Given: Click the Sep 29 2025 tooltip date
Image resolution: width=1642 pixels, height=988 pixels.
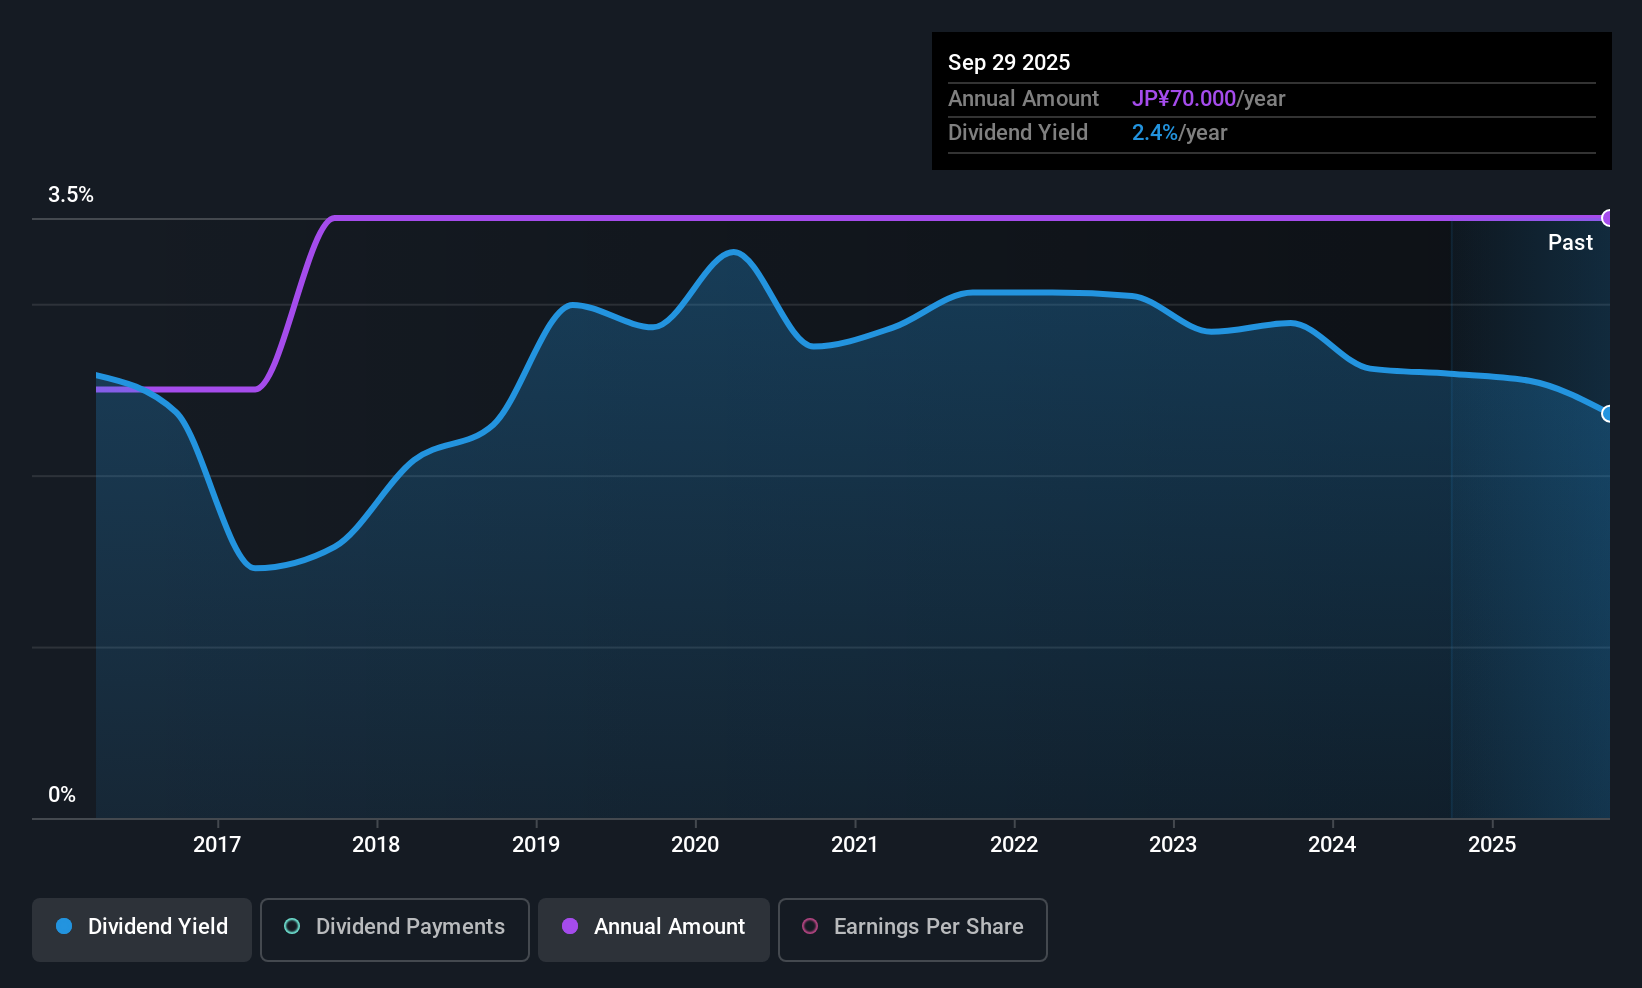Looking at the screenshot, I should 1009,63.
